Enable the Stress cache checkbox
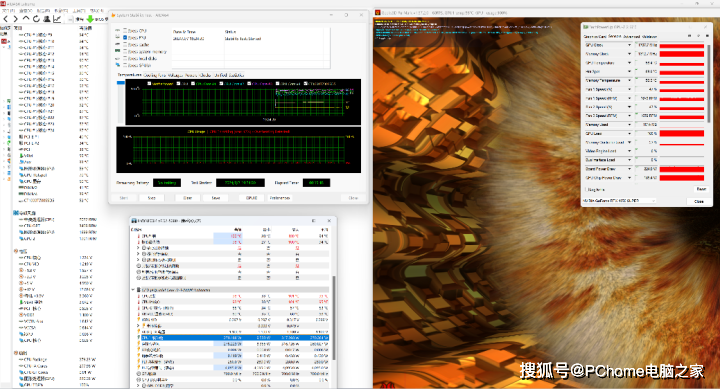This screenshot has height=389, width=720. point(125,45)
